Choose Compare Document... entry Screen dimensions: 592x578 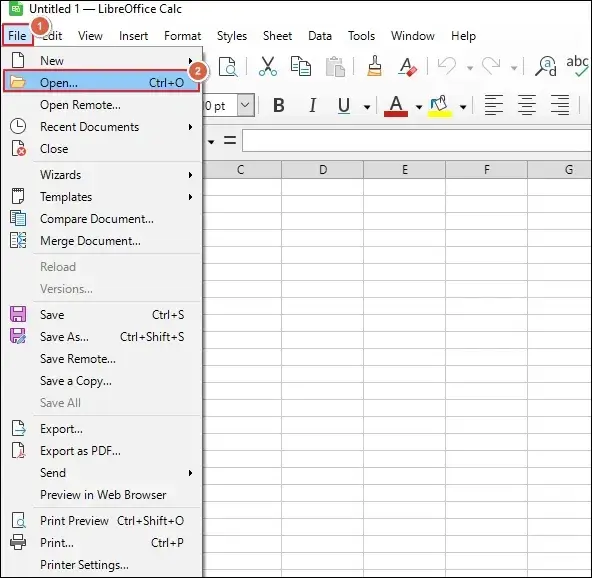coord(102,219)
